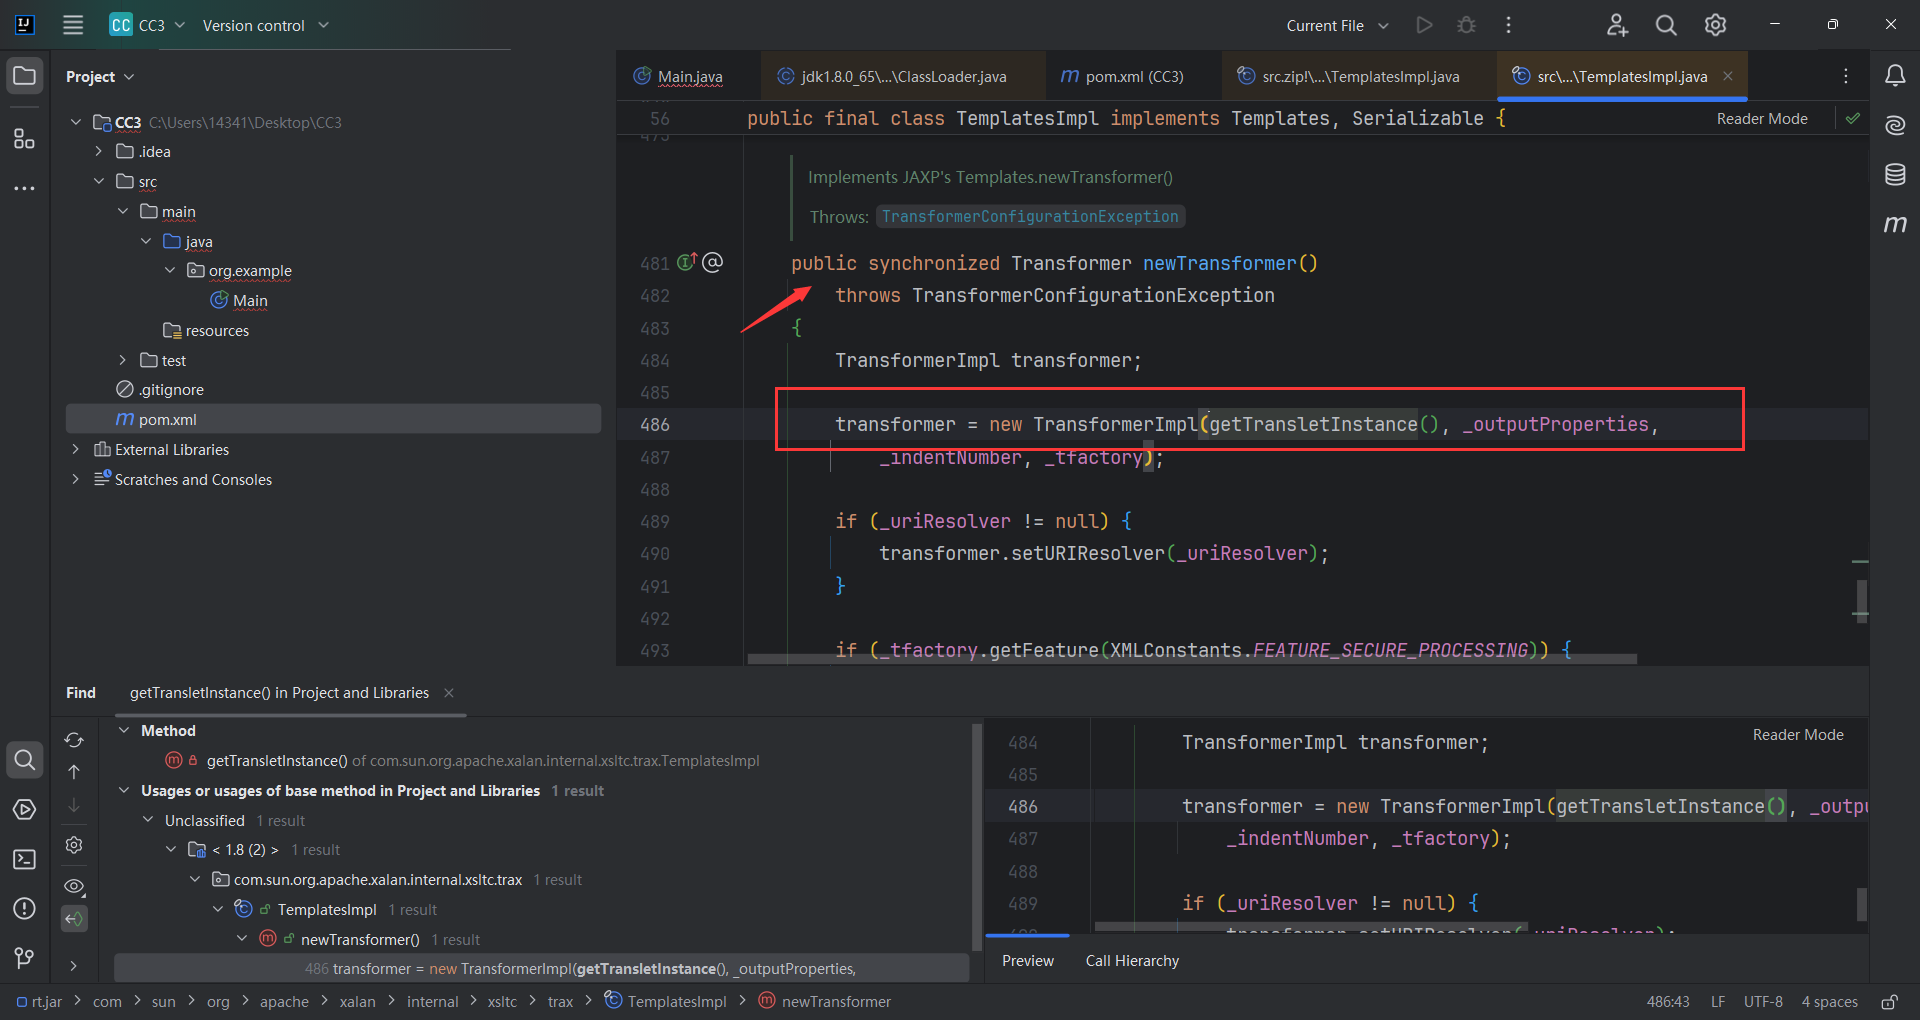
Task: Expand the .idea folder
Action: coord(98,151)
